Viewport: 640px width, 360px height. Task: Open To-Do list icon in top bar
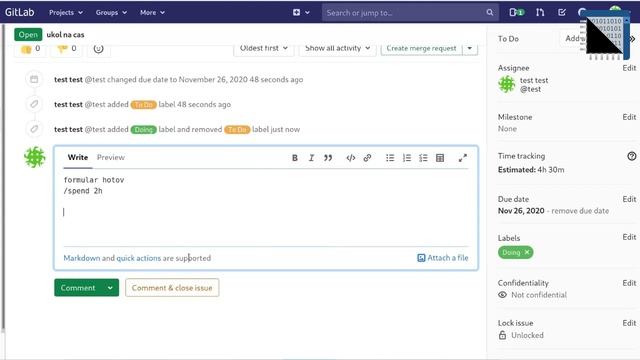562,12
